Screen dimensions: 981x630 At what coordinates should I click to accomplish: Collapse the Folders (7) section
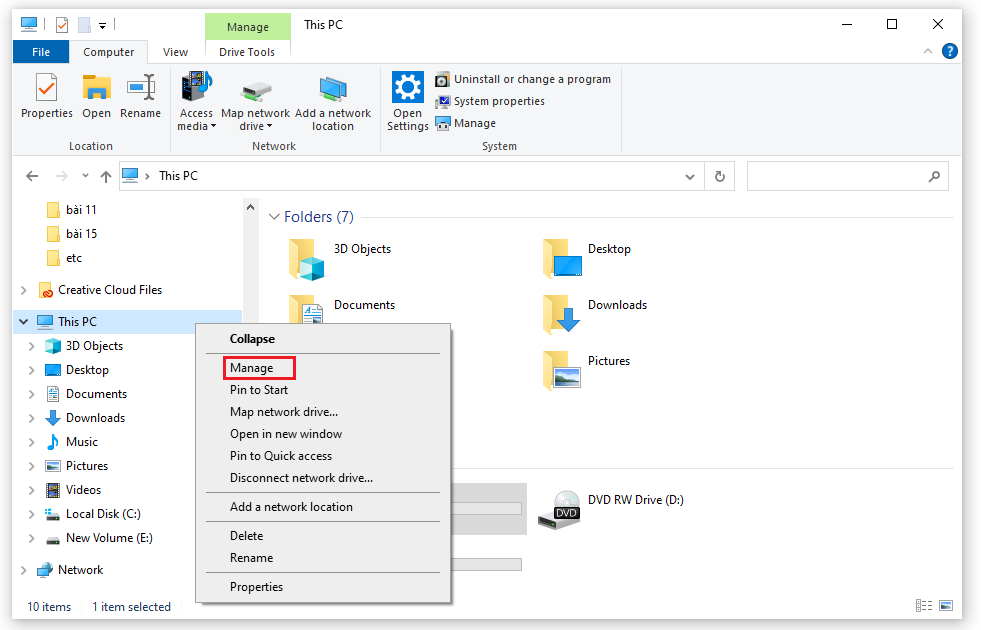(274, 216)
